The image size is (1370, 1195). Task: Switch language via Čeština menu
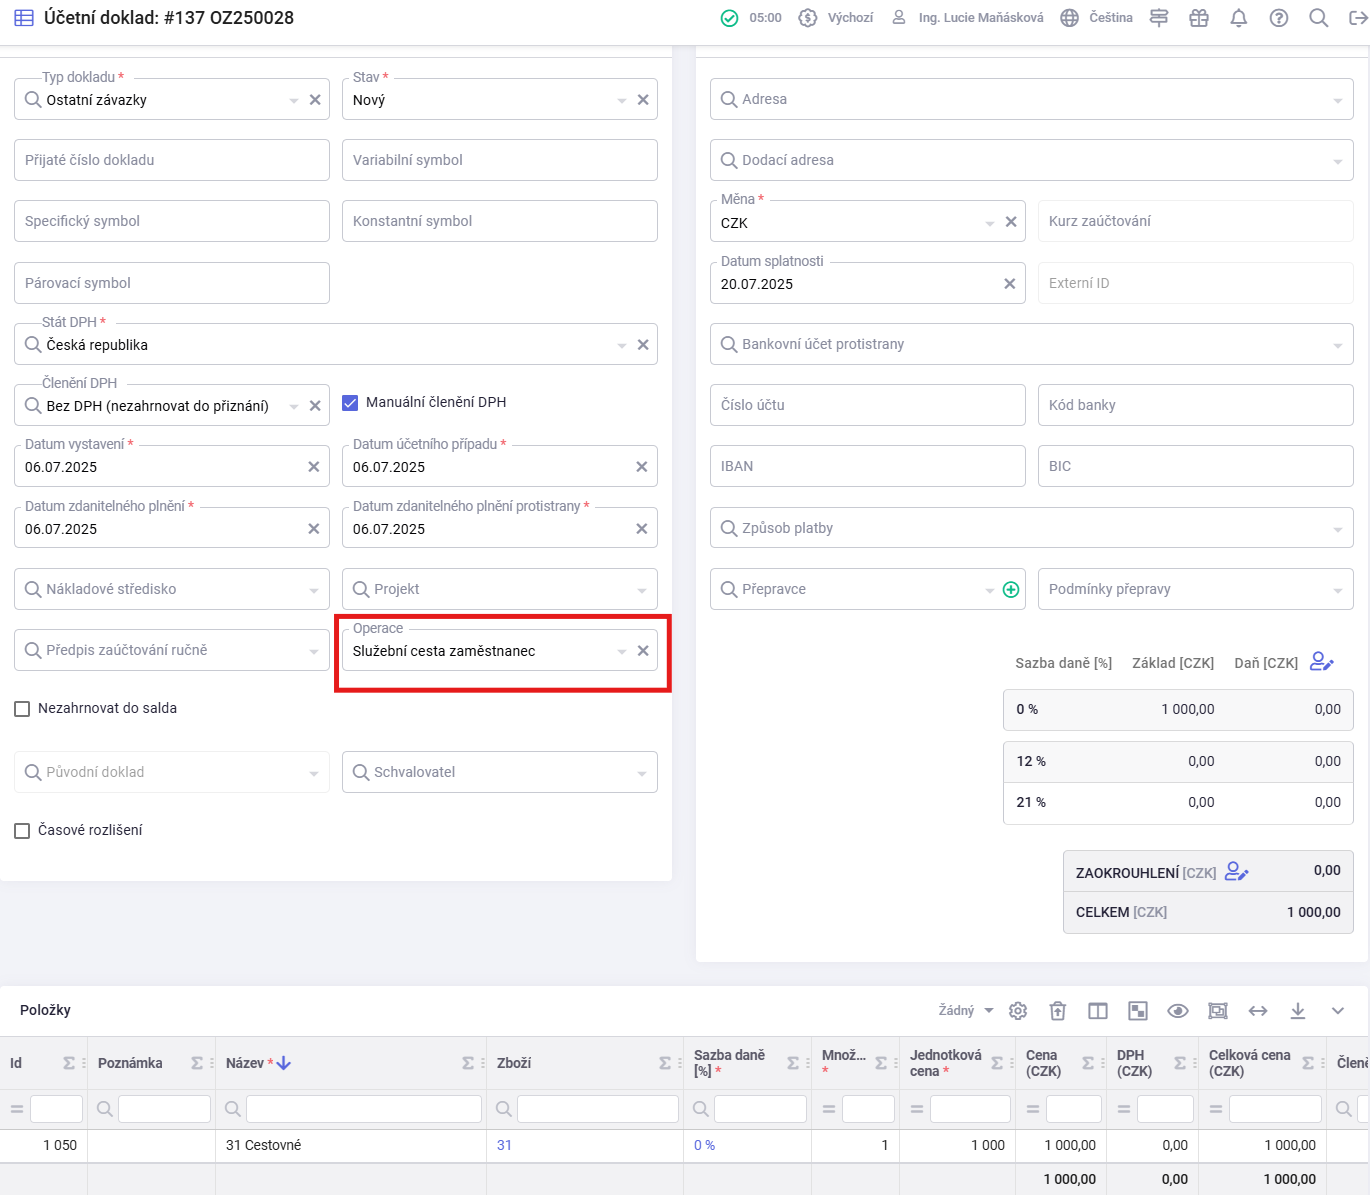click(x=1097, y=18)
